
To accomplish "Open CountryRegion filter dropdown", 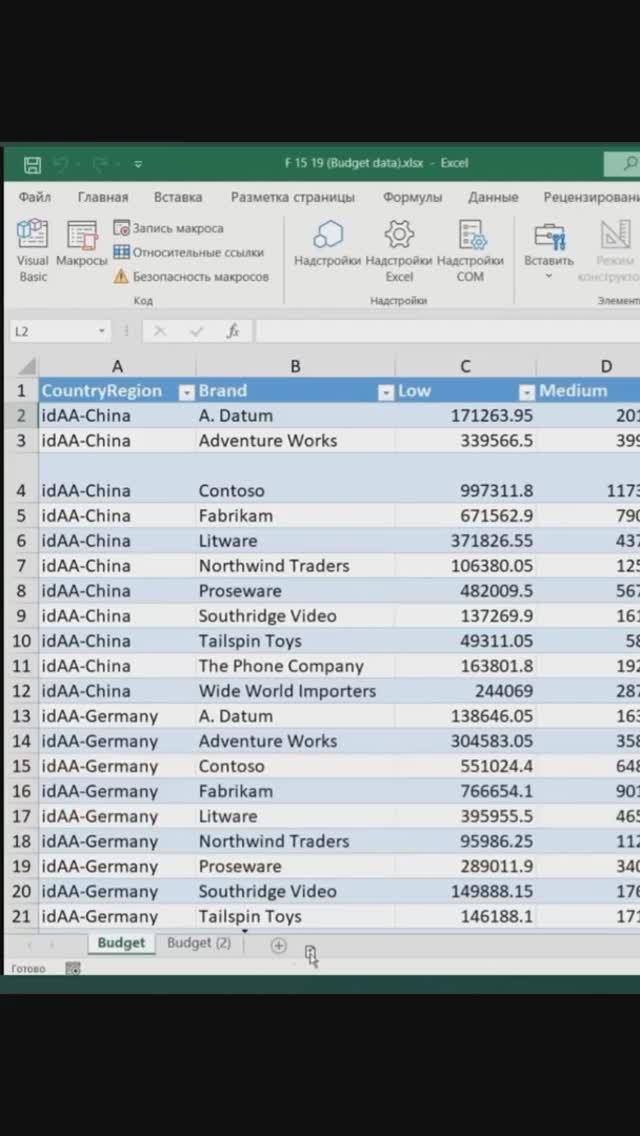I will tap(187, 392).
